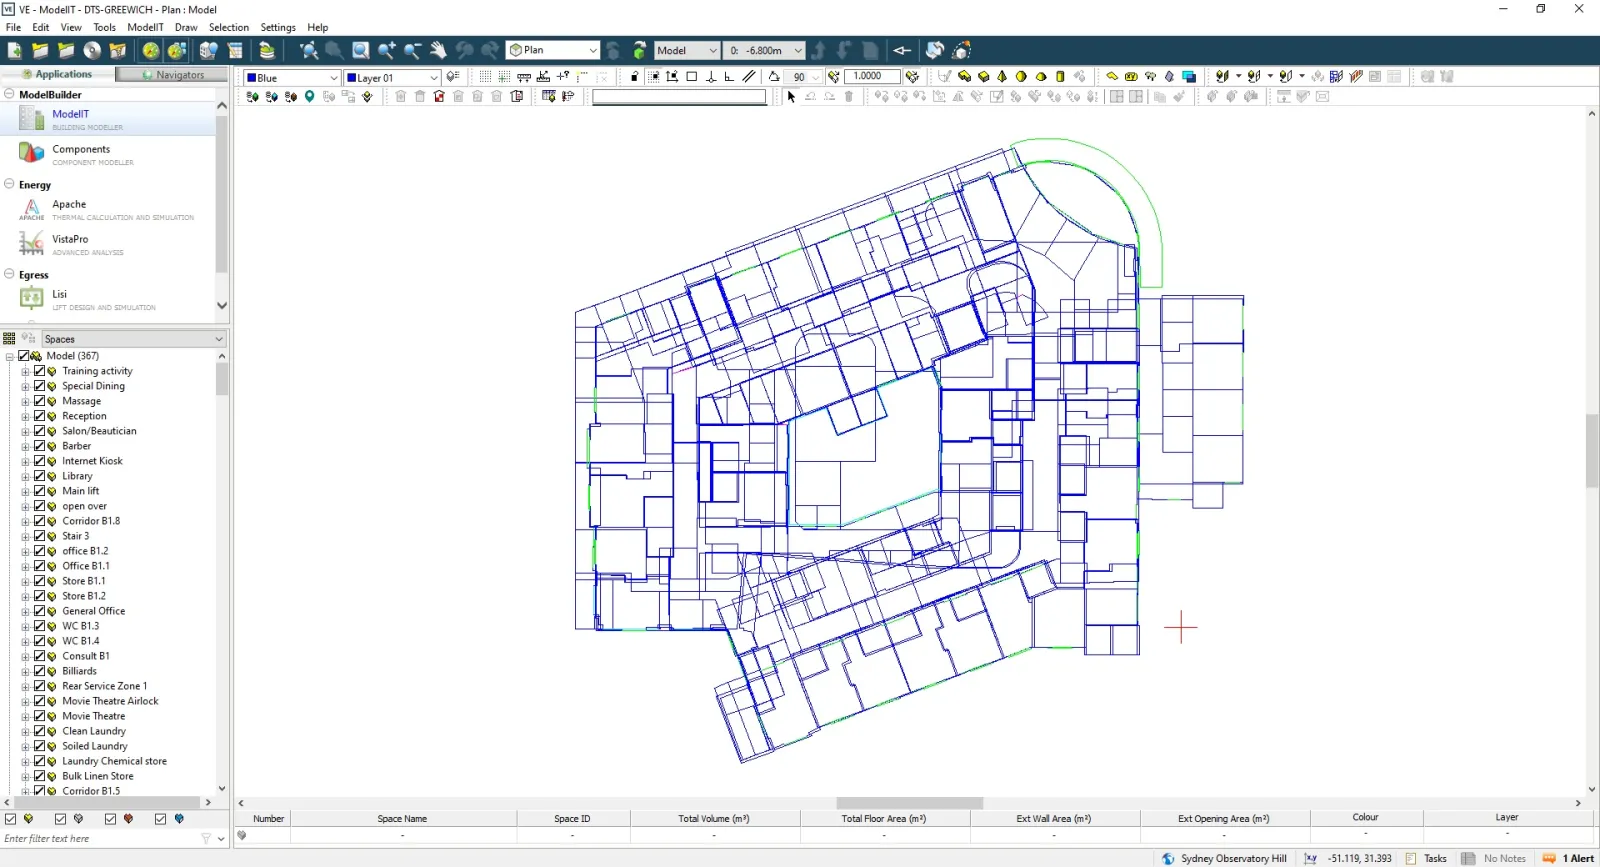Open the Selection menu
Viewport: 1600px width, 867px height.
coord(229,27)
